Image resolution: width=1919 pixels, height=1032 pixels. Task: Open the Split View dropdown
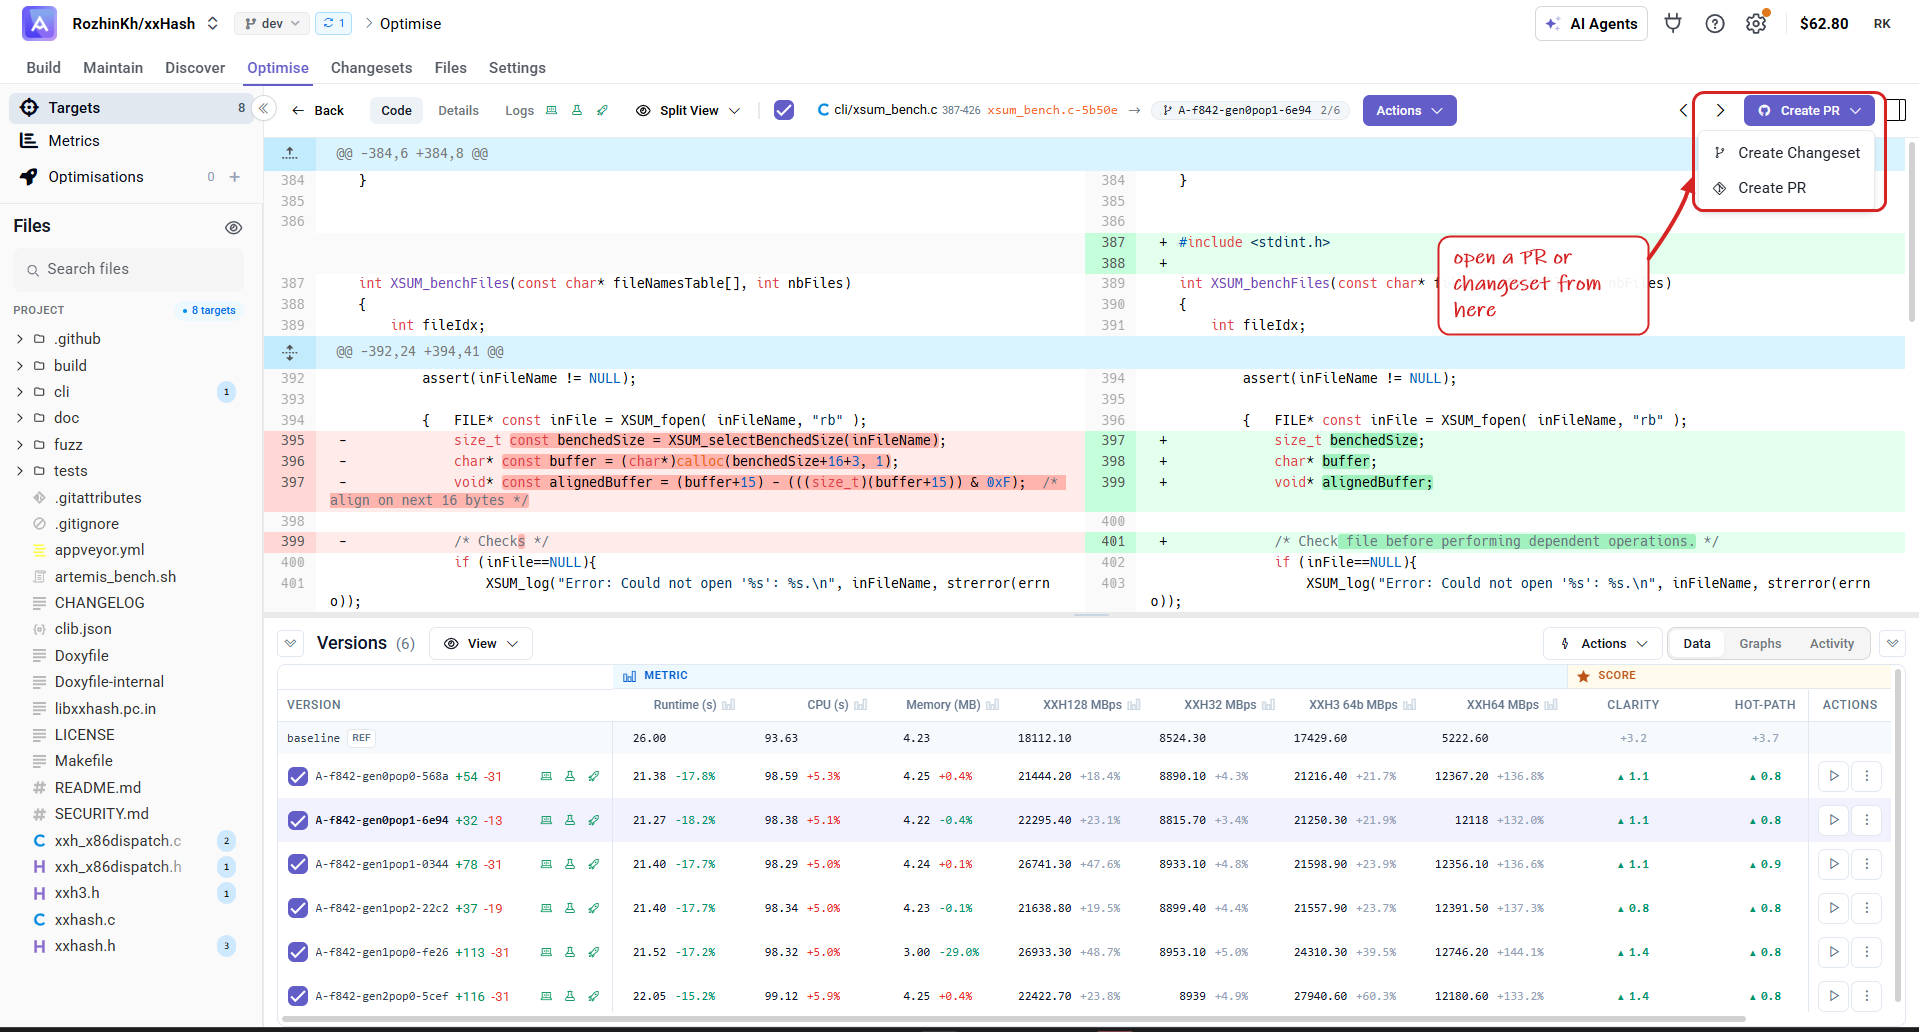[688, 110]
